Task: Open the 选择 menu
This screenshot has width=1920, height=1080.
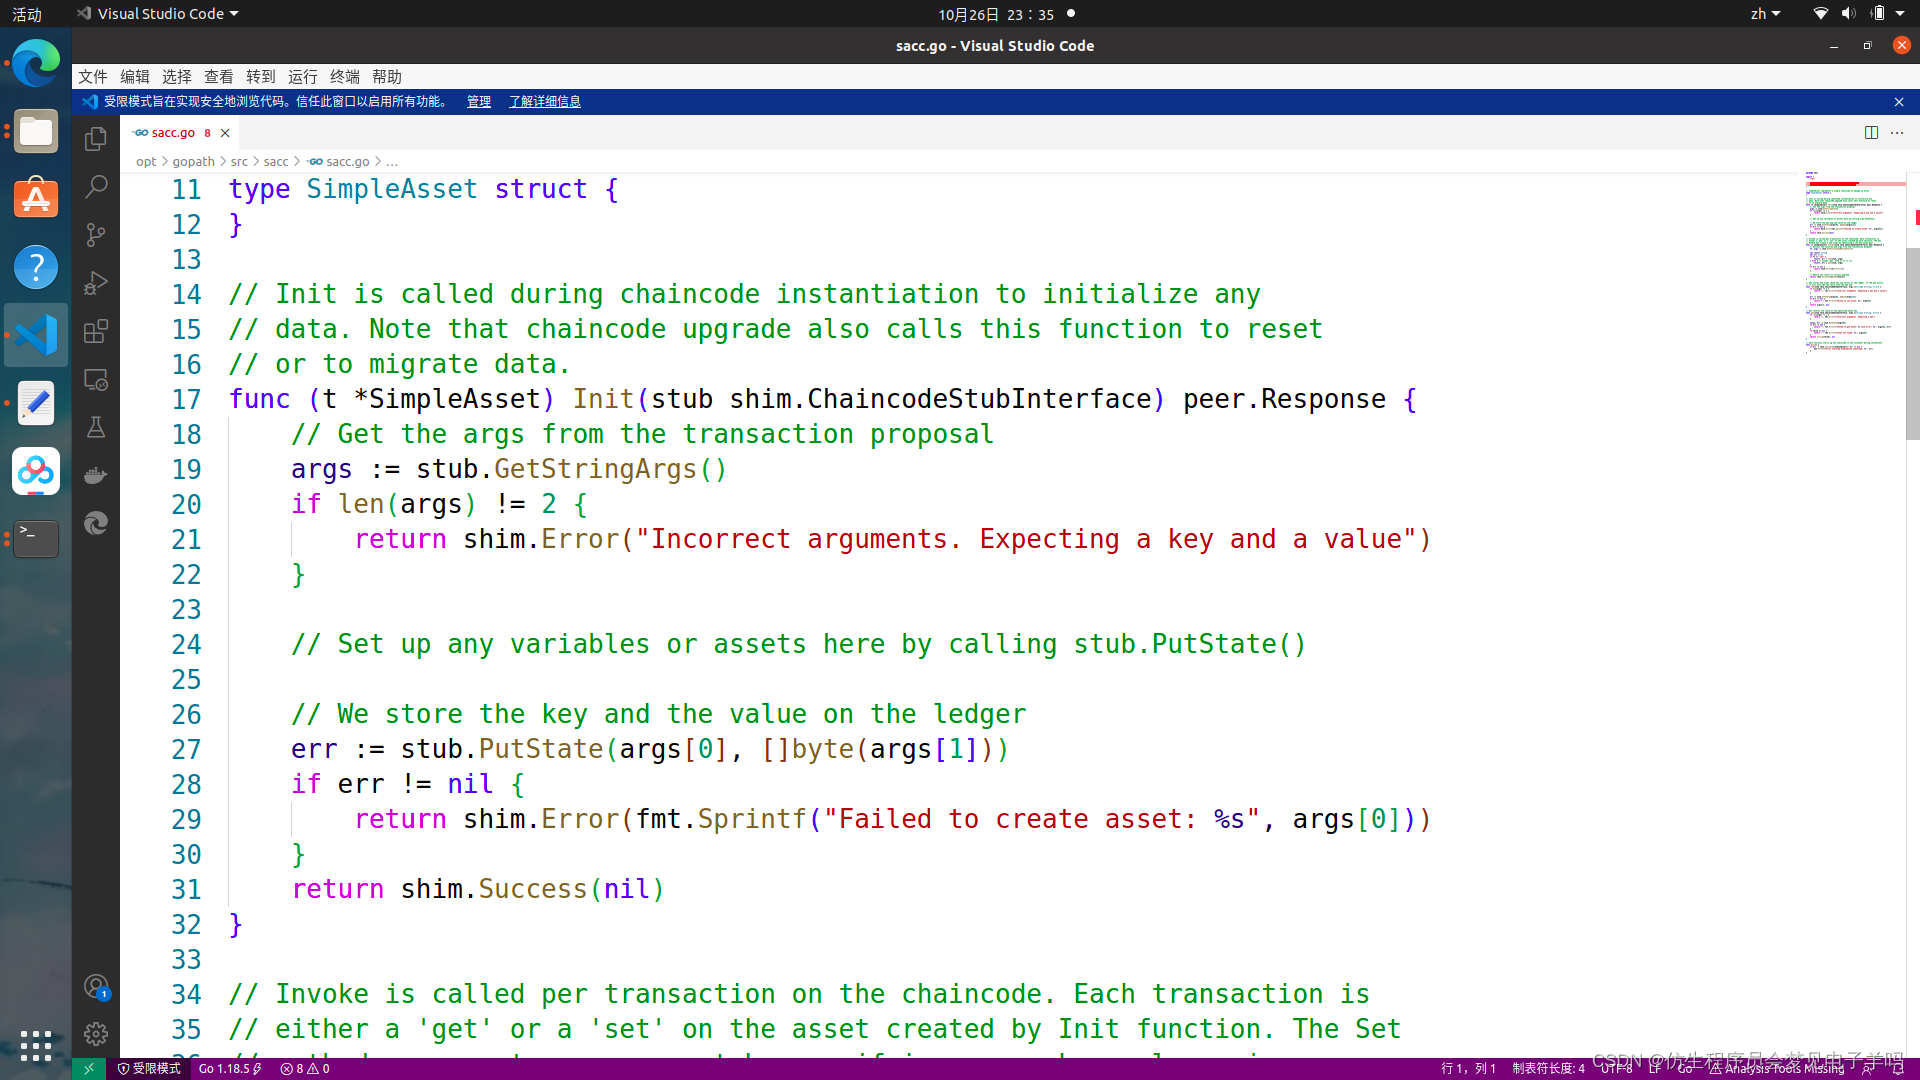Action: pos(177,77)
